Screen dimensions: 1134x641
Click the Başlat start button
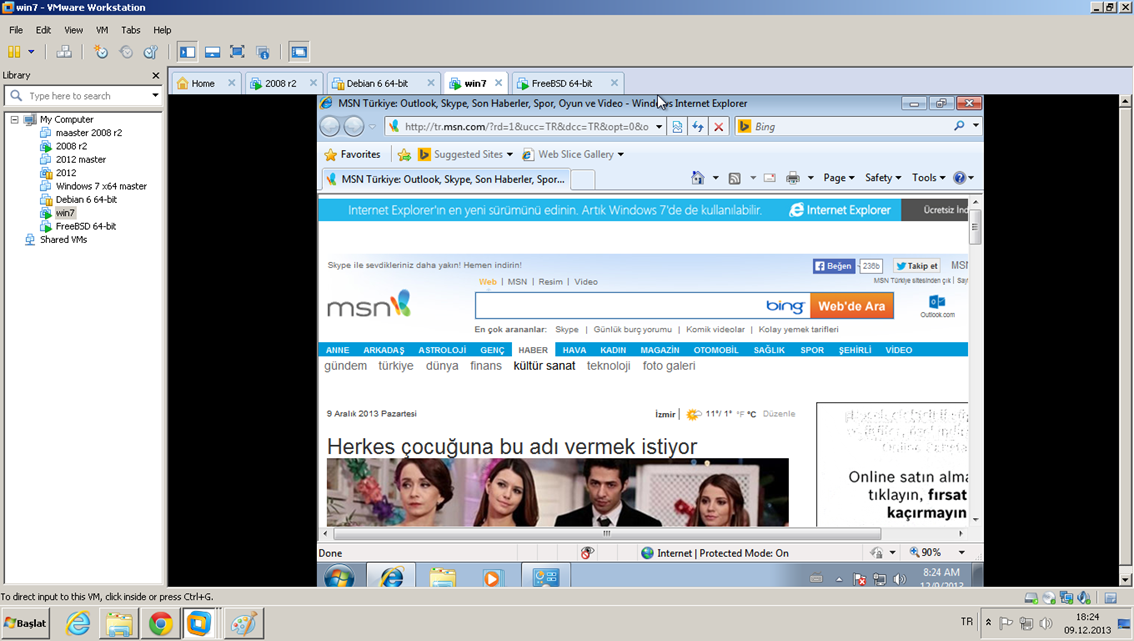point(25,623)
